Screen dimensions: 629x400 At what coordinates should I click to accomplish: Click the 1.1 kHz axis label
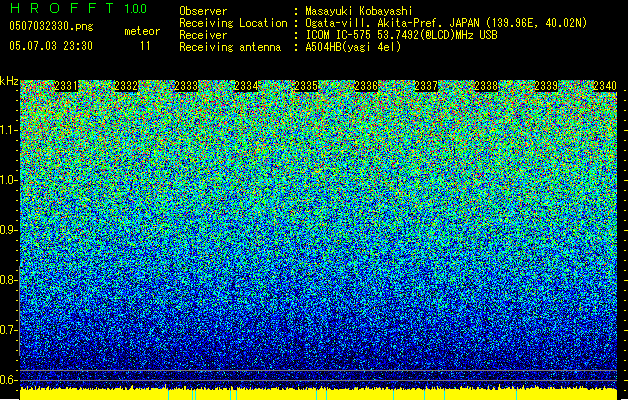click(9, 130)
